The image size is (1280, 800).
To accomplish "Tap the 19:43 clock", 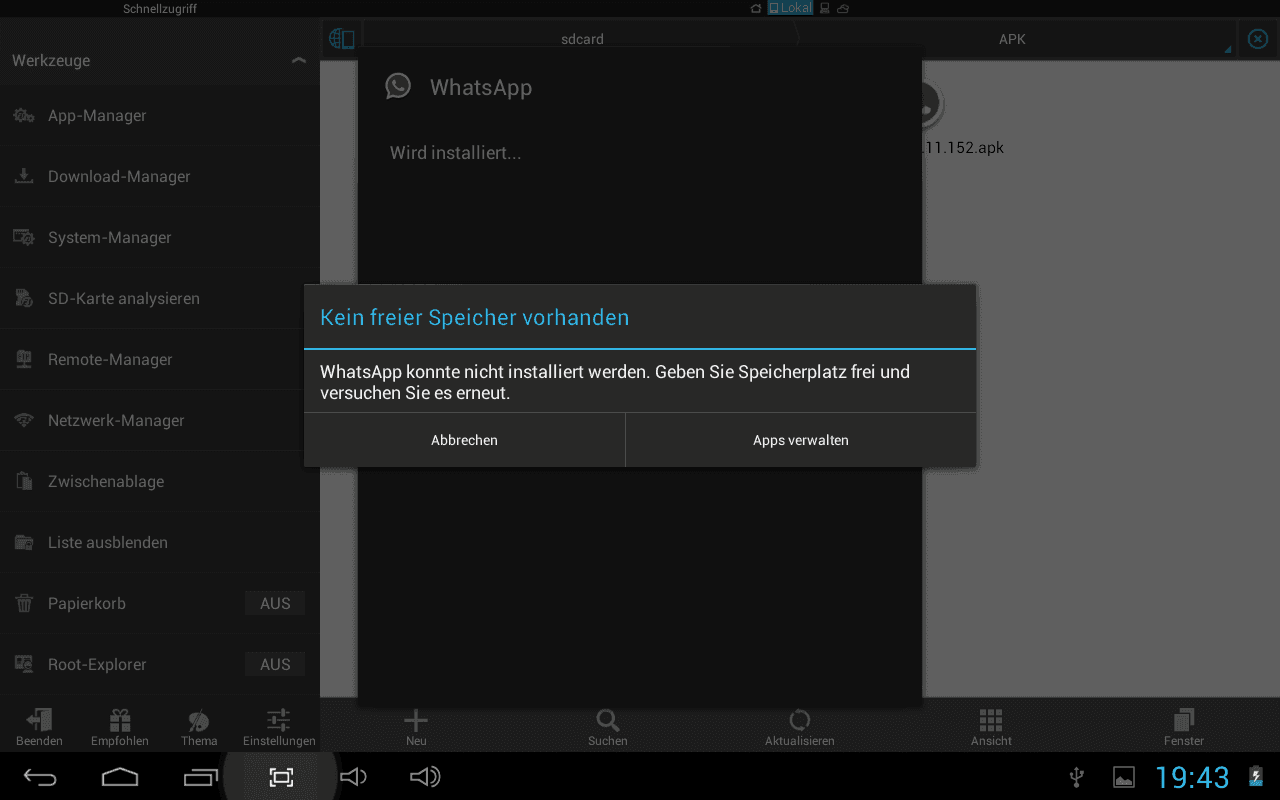I will (x=1192, y=777).
